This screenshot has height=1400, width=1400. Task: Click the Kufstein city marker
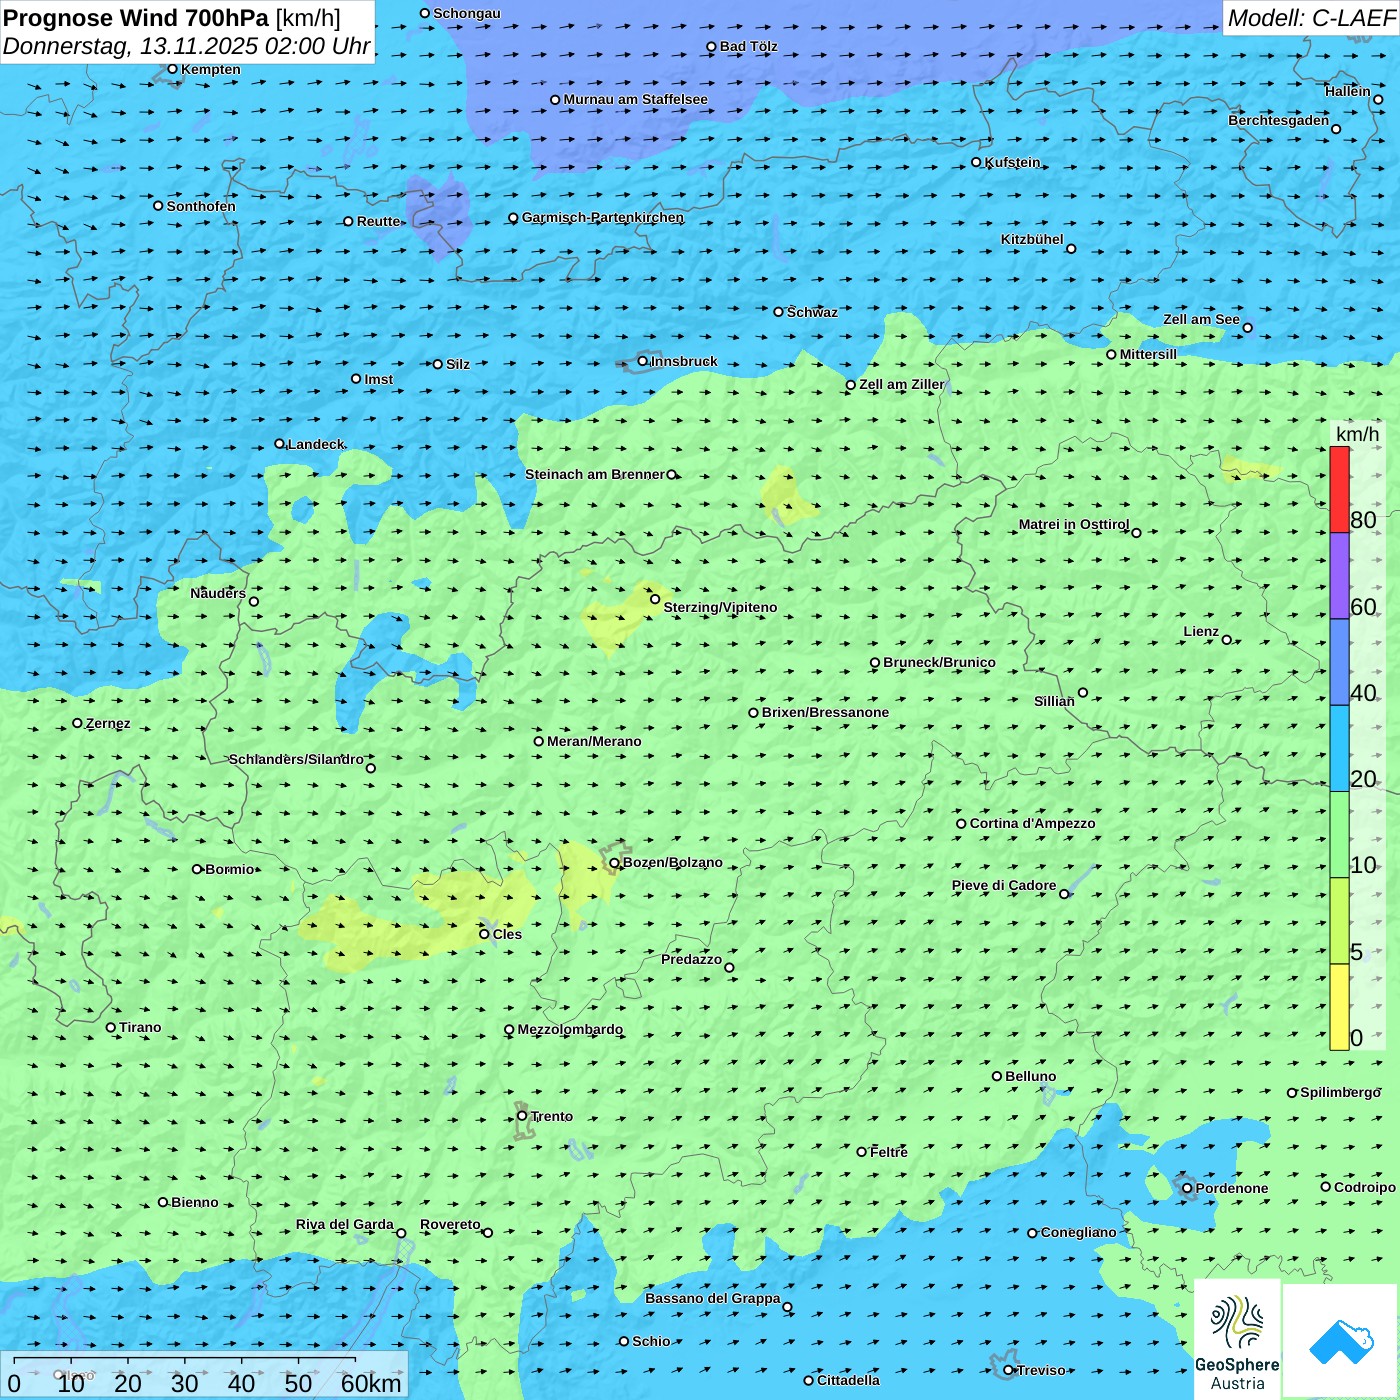[x=977, y=162]
